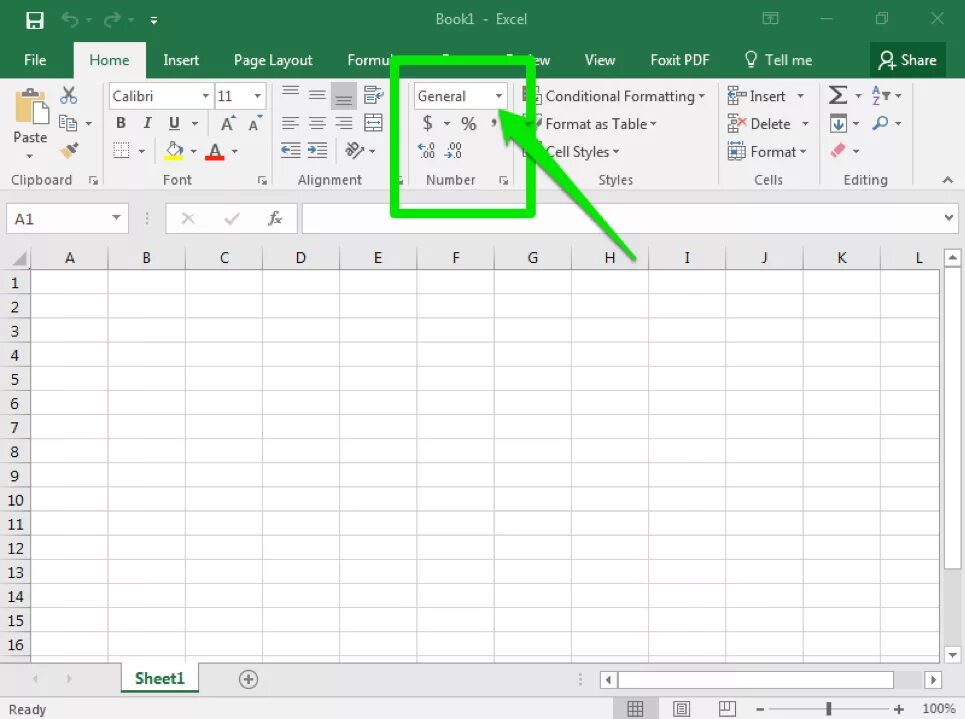Expand the formula bar
The image size is (965, 719).
[948, 217]
